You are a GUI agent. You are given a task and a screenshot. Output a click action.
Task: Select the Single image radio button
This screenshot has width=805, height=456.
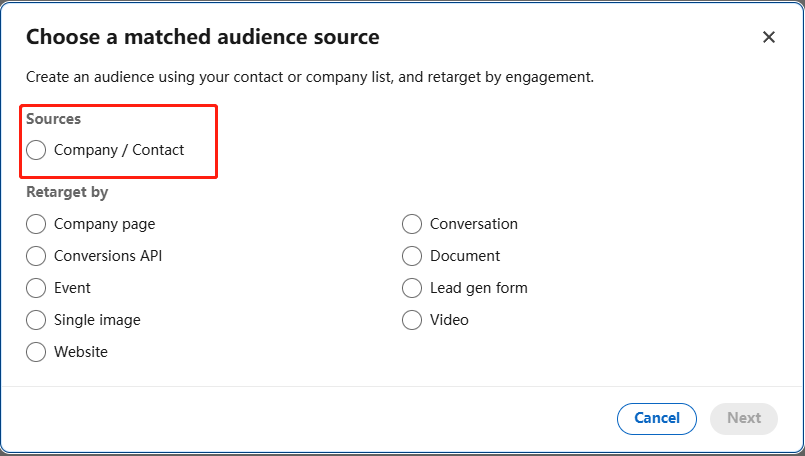(x=36, y=320)
